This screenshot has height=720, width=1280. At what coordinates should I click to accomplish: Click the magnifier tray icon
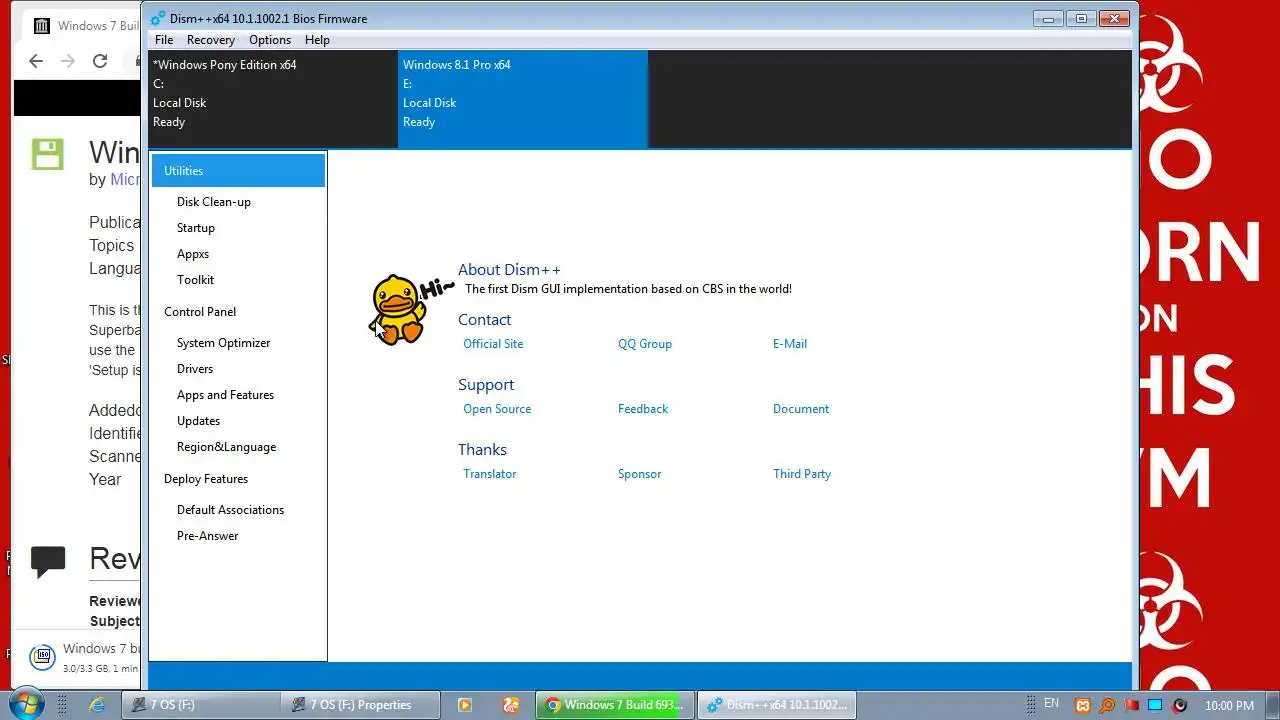[x=1106, y=706]
